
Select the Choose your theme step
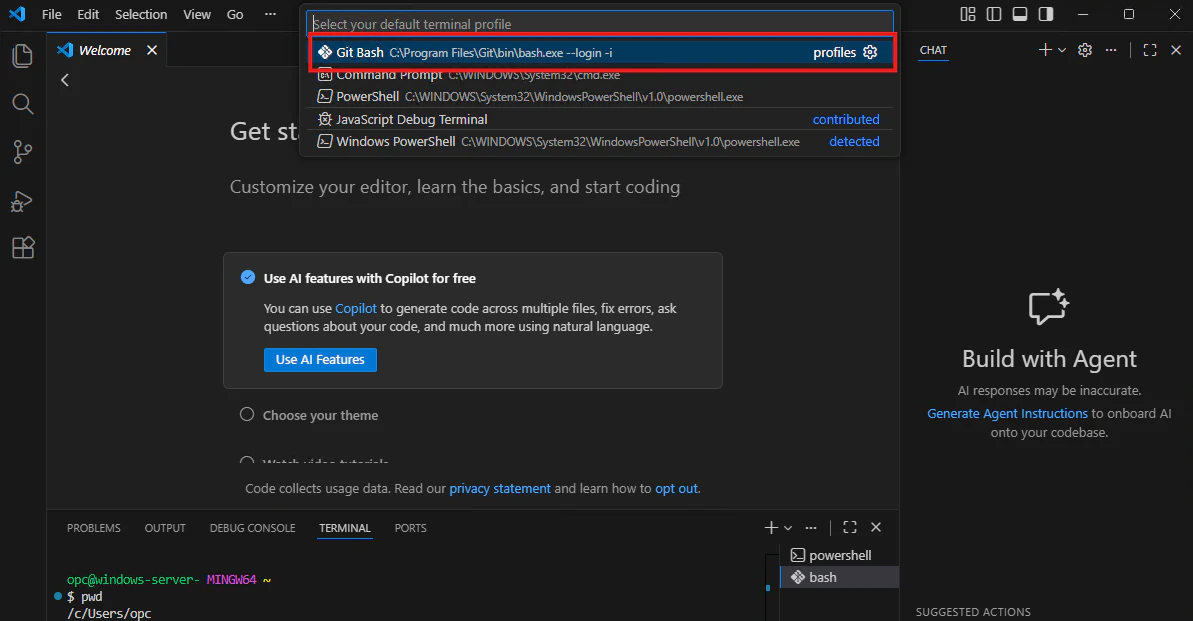(x=320, y=416)
